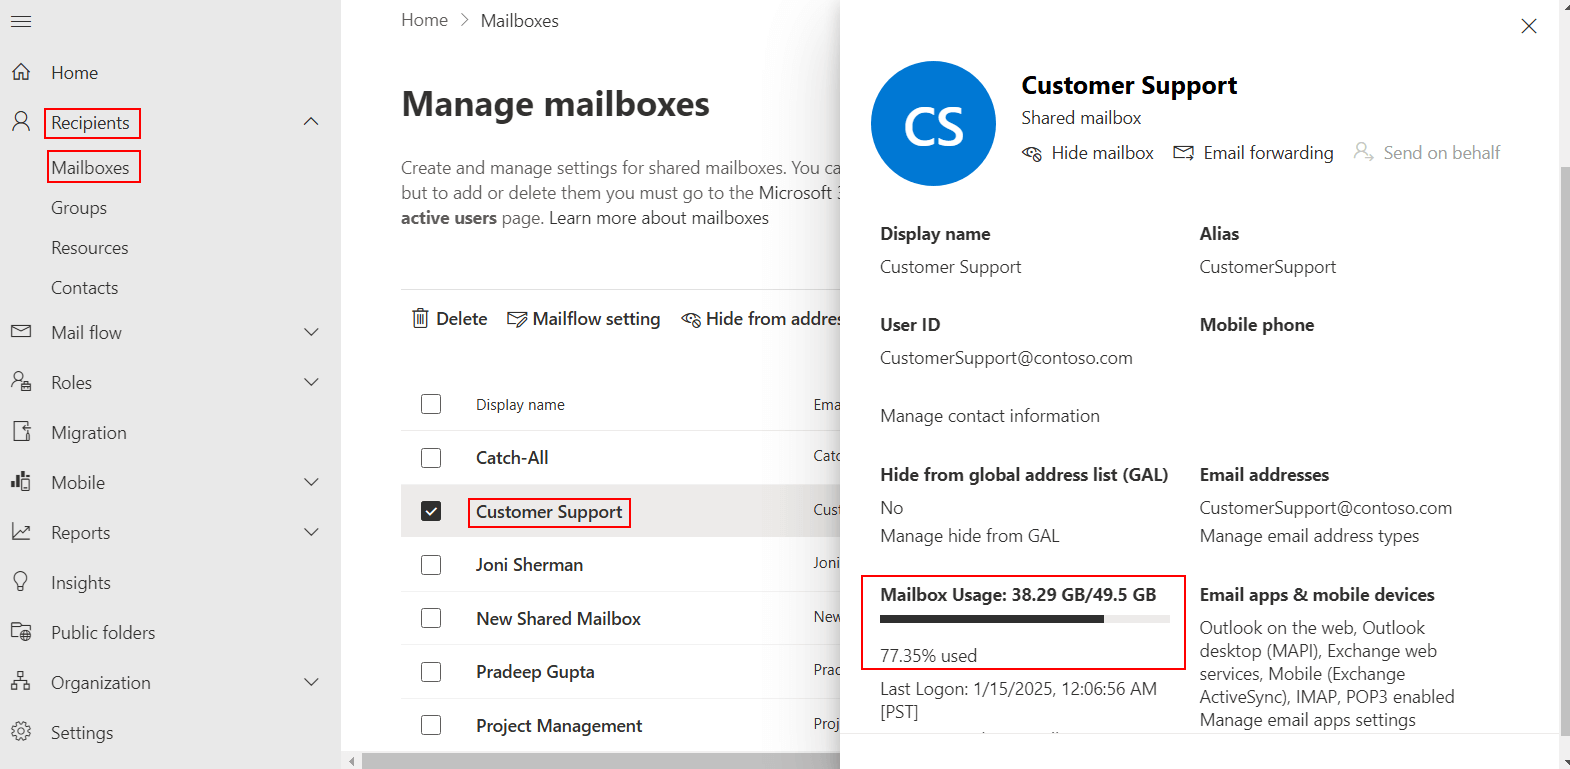Click the Home house icon in sidebar

[21, 72]
